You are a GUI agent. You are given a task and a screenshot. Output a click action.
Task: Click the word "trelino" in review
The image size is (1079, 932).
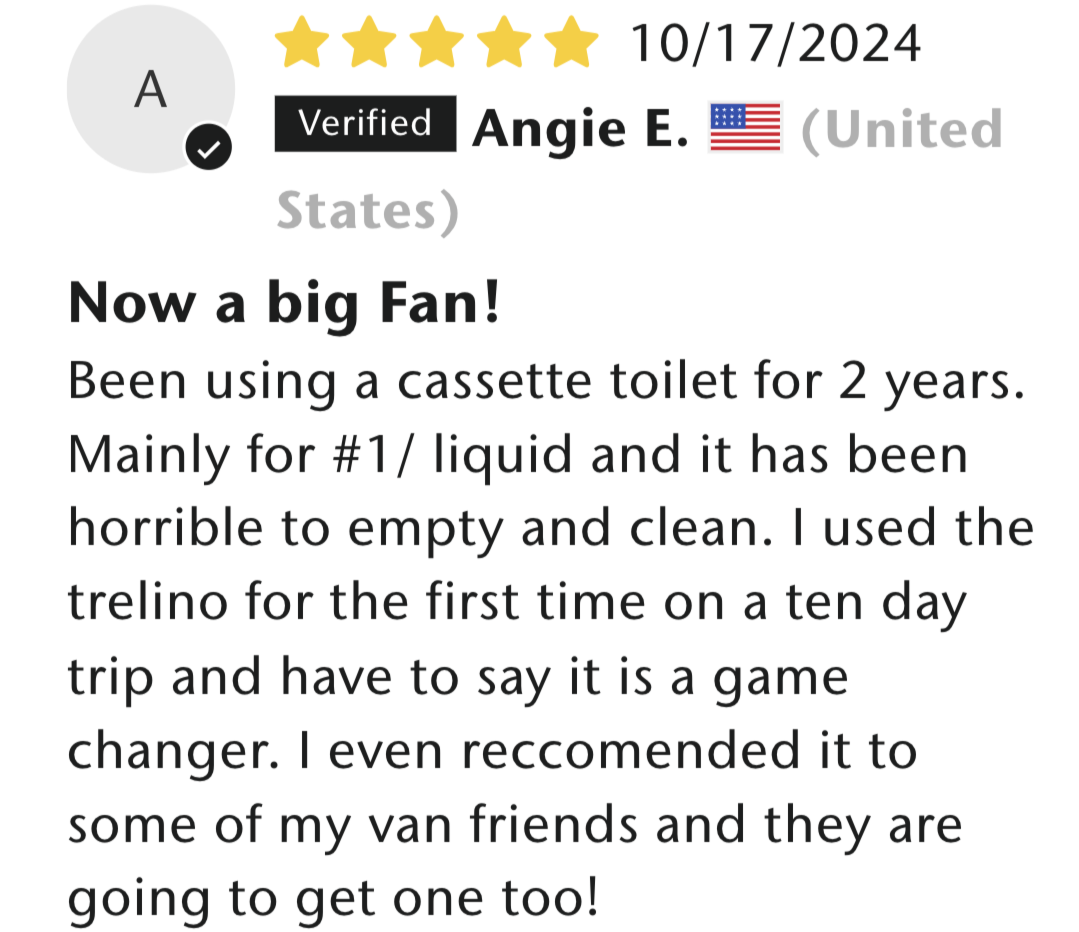click(x=148, y=602)
